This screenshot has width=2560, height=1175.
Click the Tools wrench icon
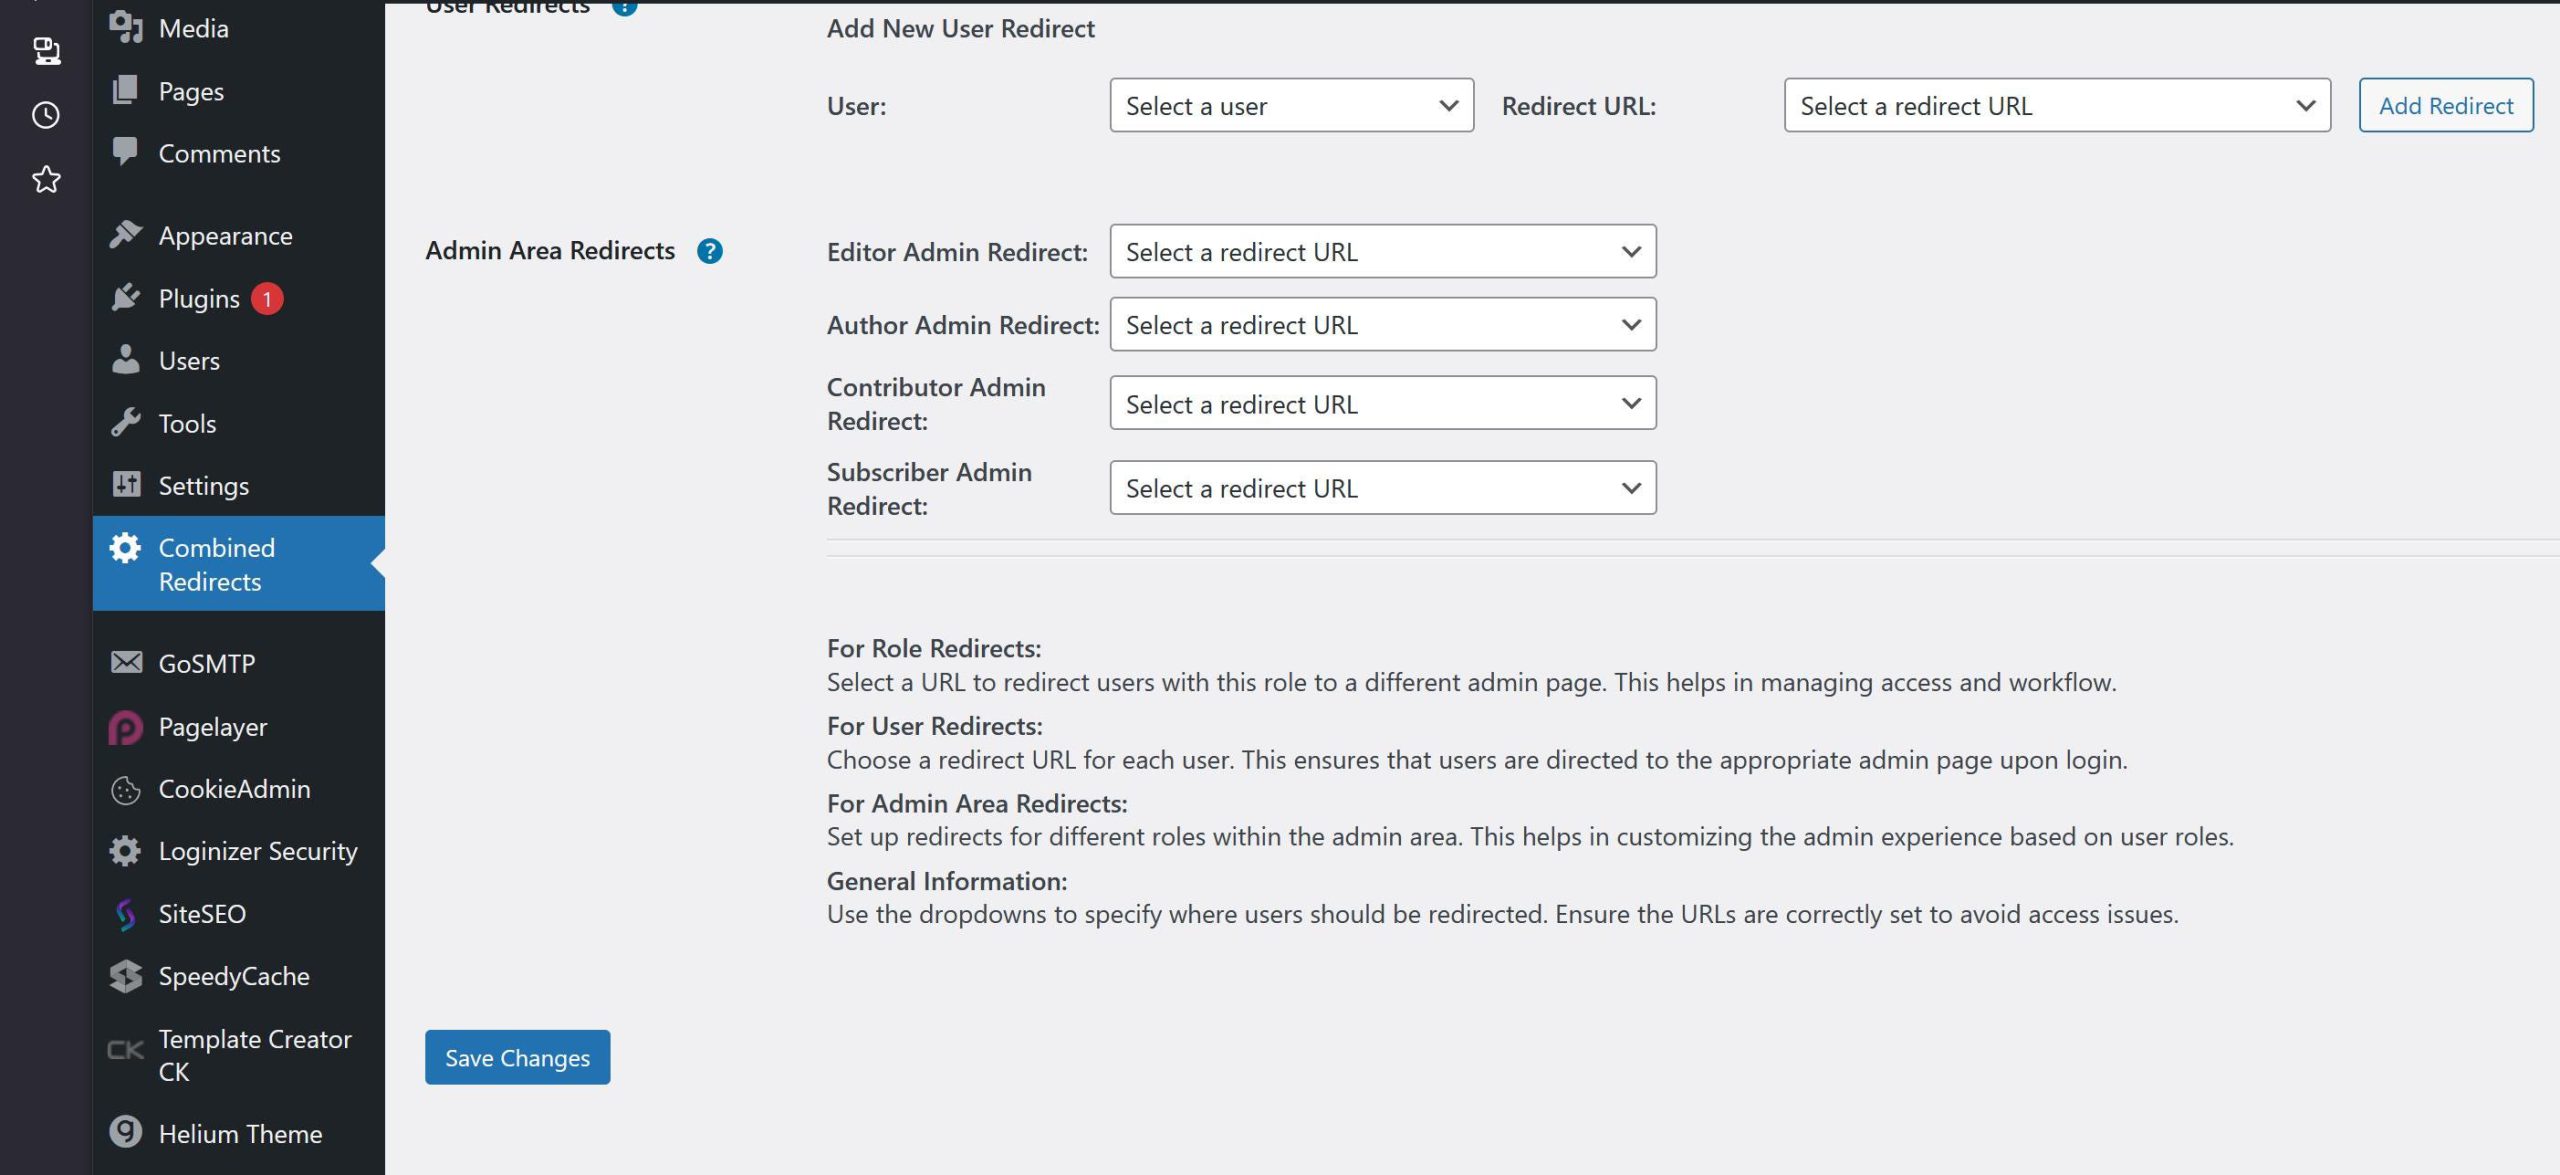tap(126, 423)
